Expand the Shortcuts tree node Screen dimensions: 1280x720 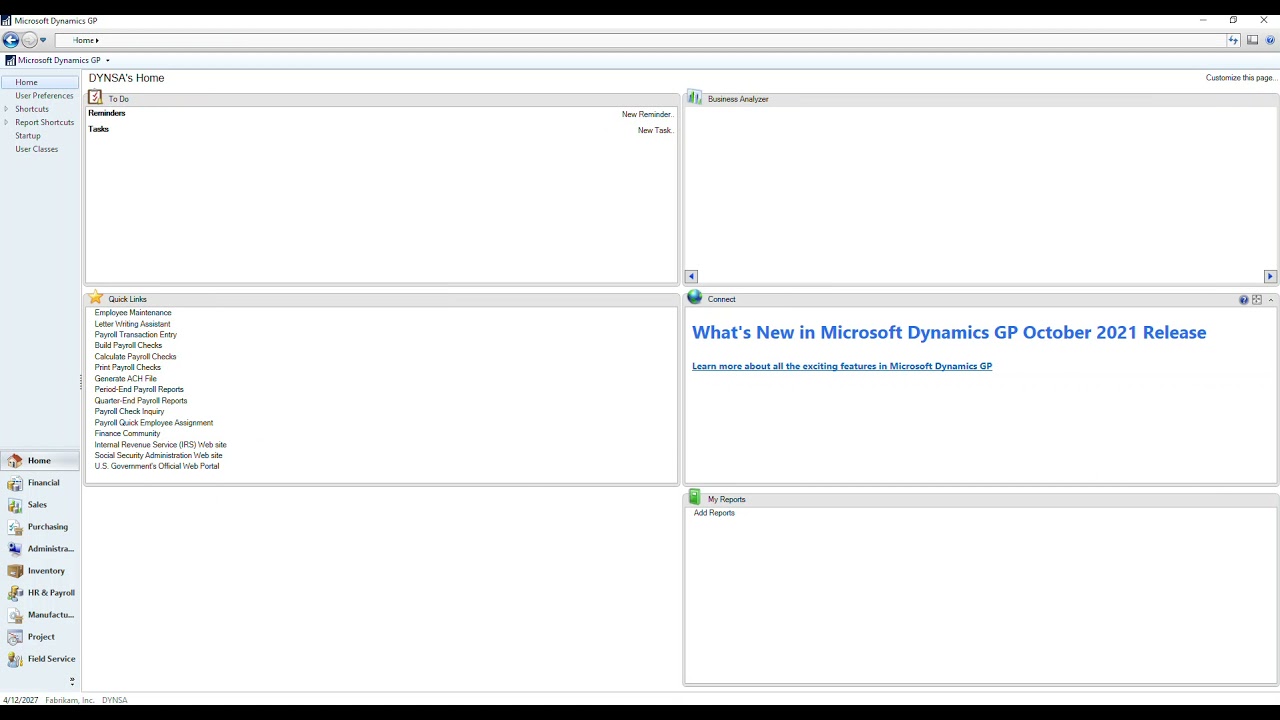(x=6, y=109)
